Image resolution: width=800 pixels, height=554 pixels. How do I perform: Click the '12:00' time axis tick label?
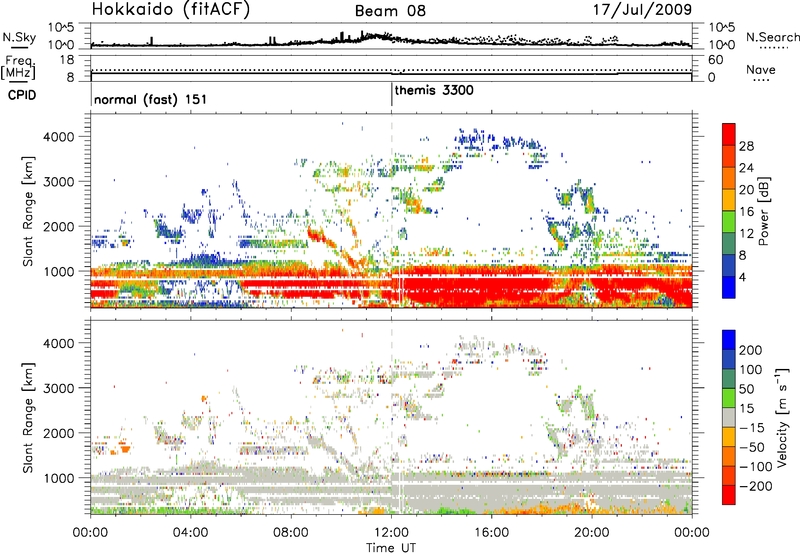391,533
